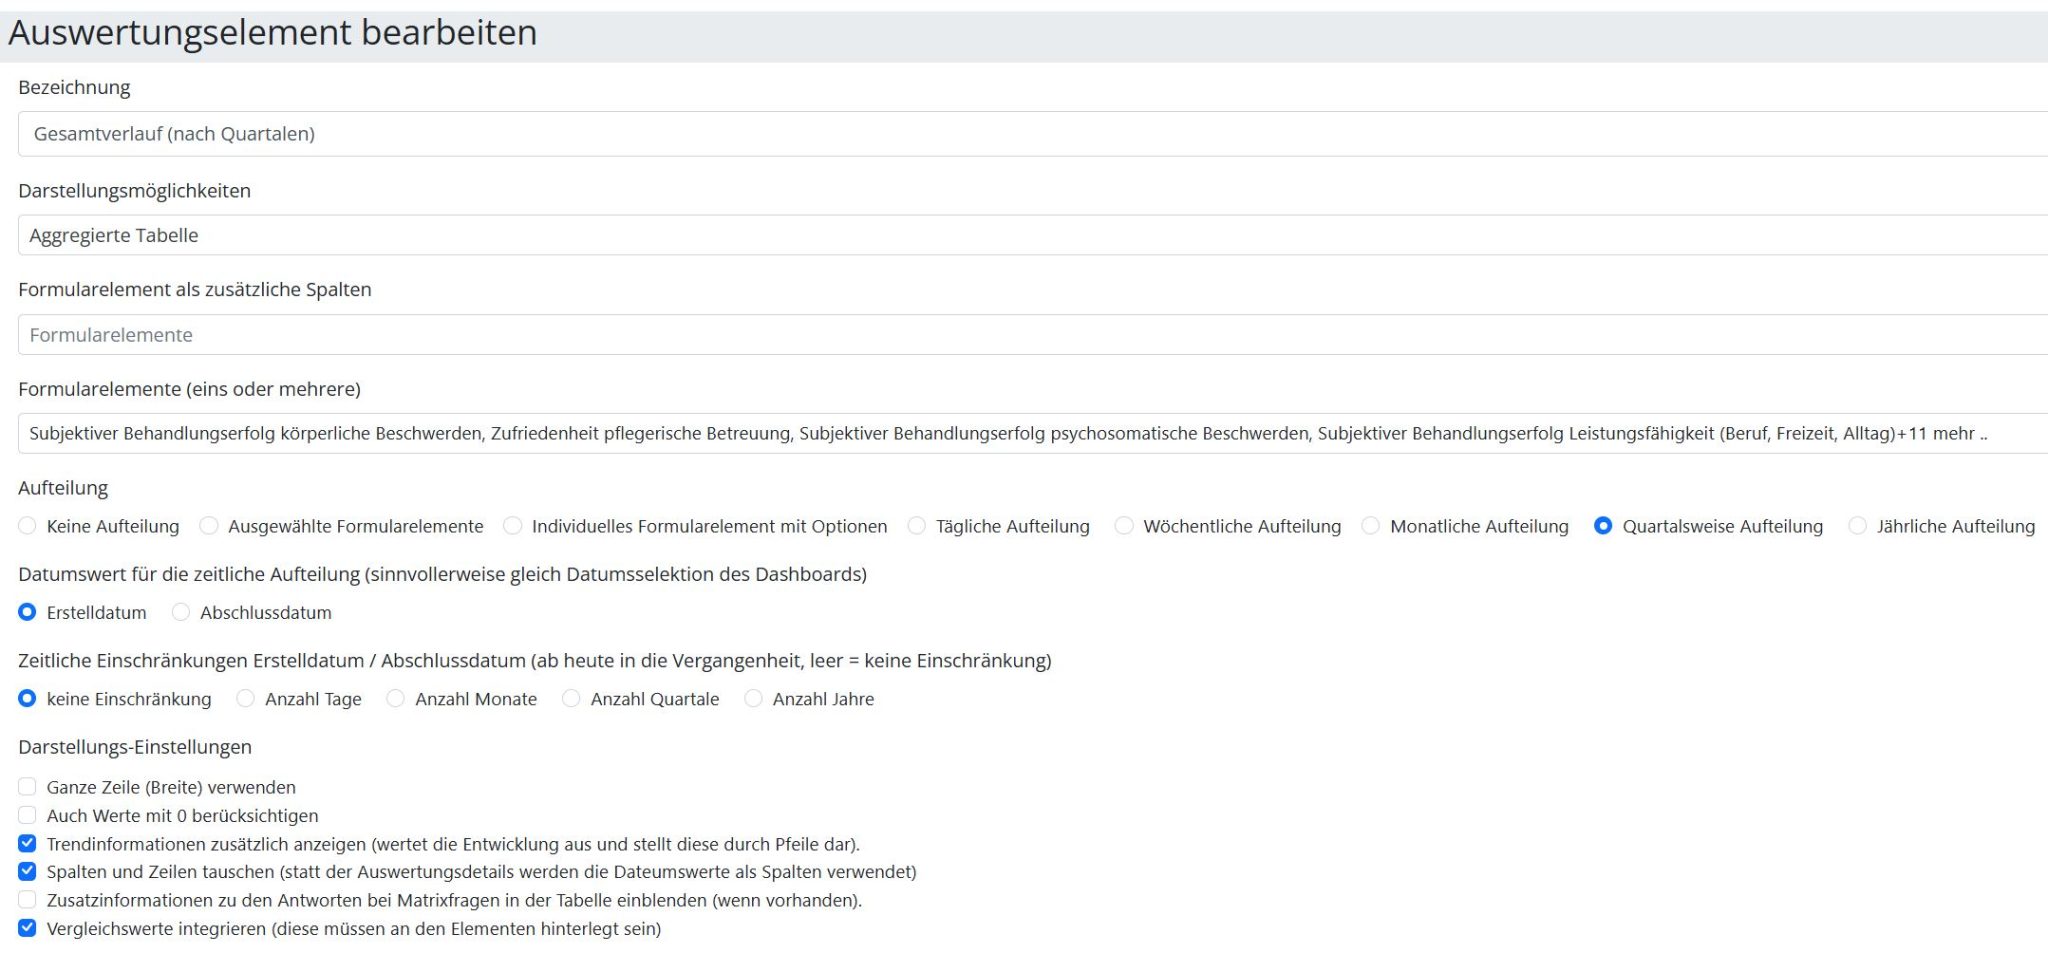Choose Abschlussdatum as date value
2048x953 pixels.
pos(181,612)
